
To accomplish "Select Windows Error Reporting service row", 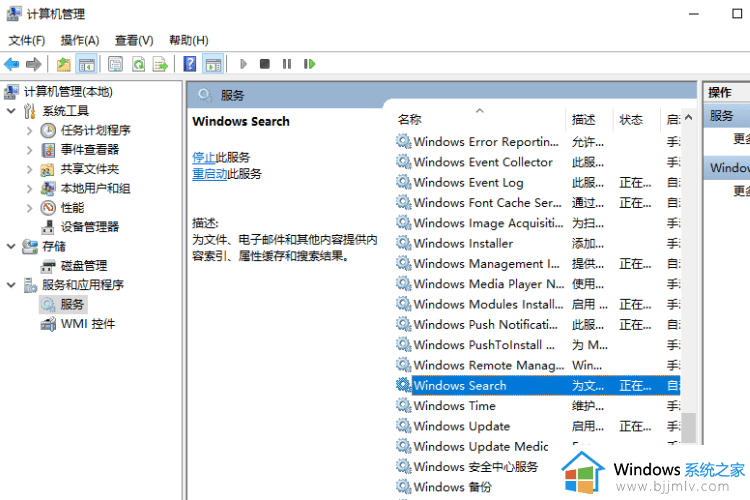I will [x=538, y=142].
